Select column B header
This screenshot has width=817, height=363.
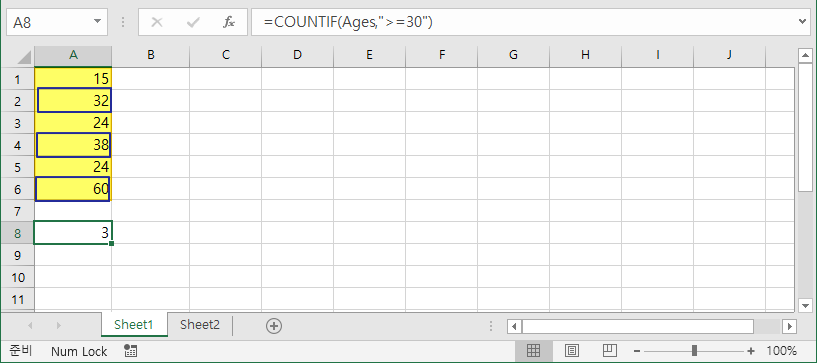151,55
